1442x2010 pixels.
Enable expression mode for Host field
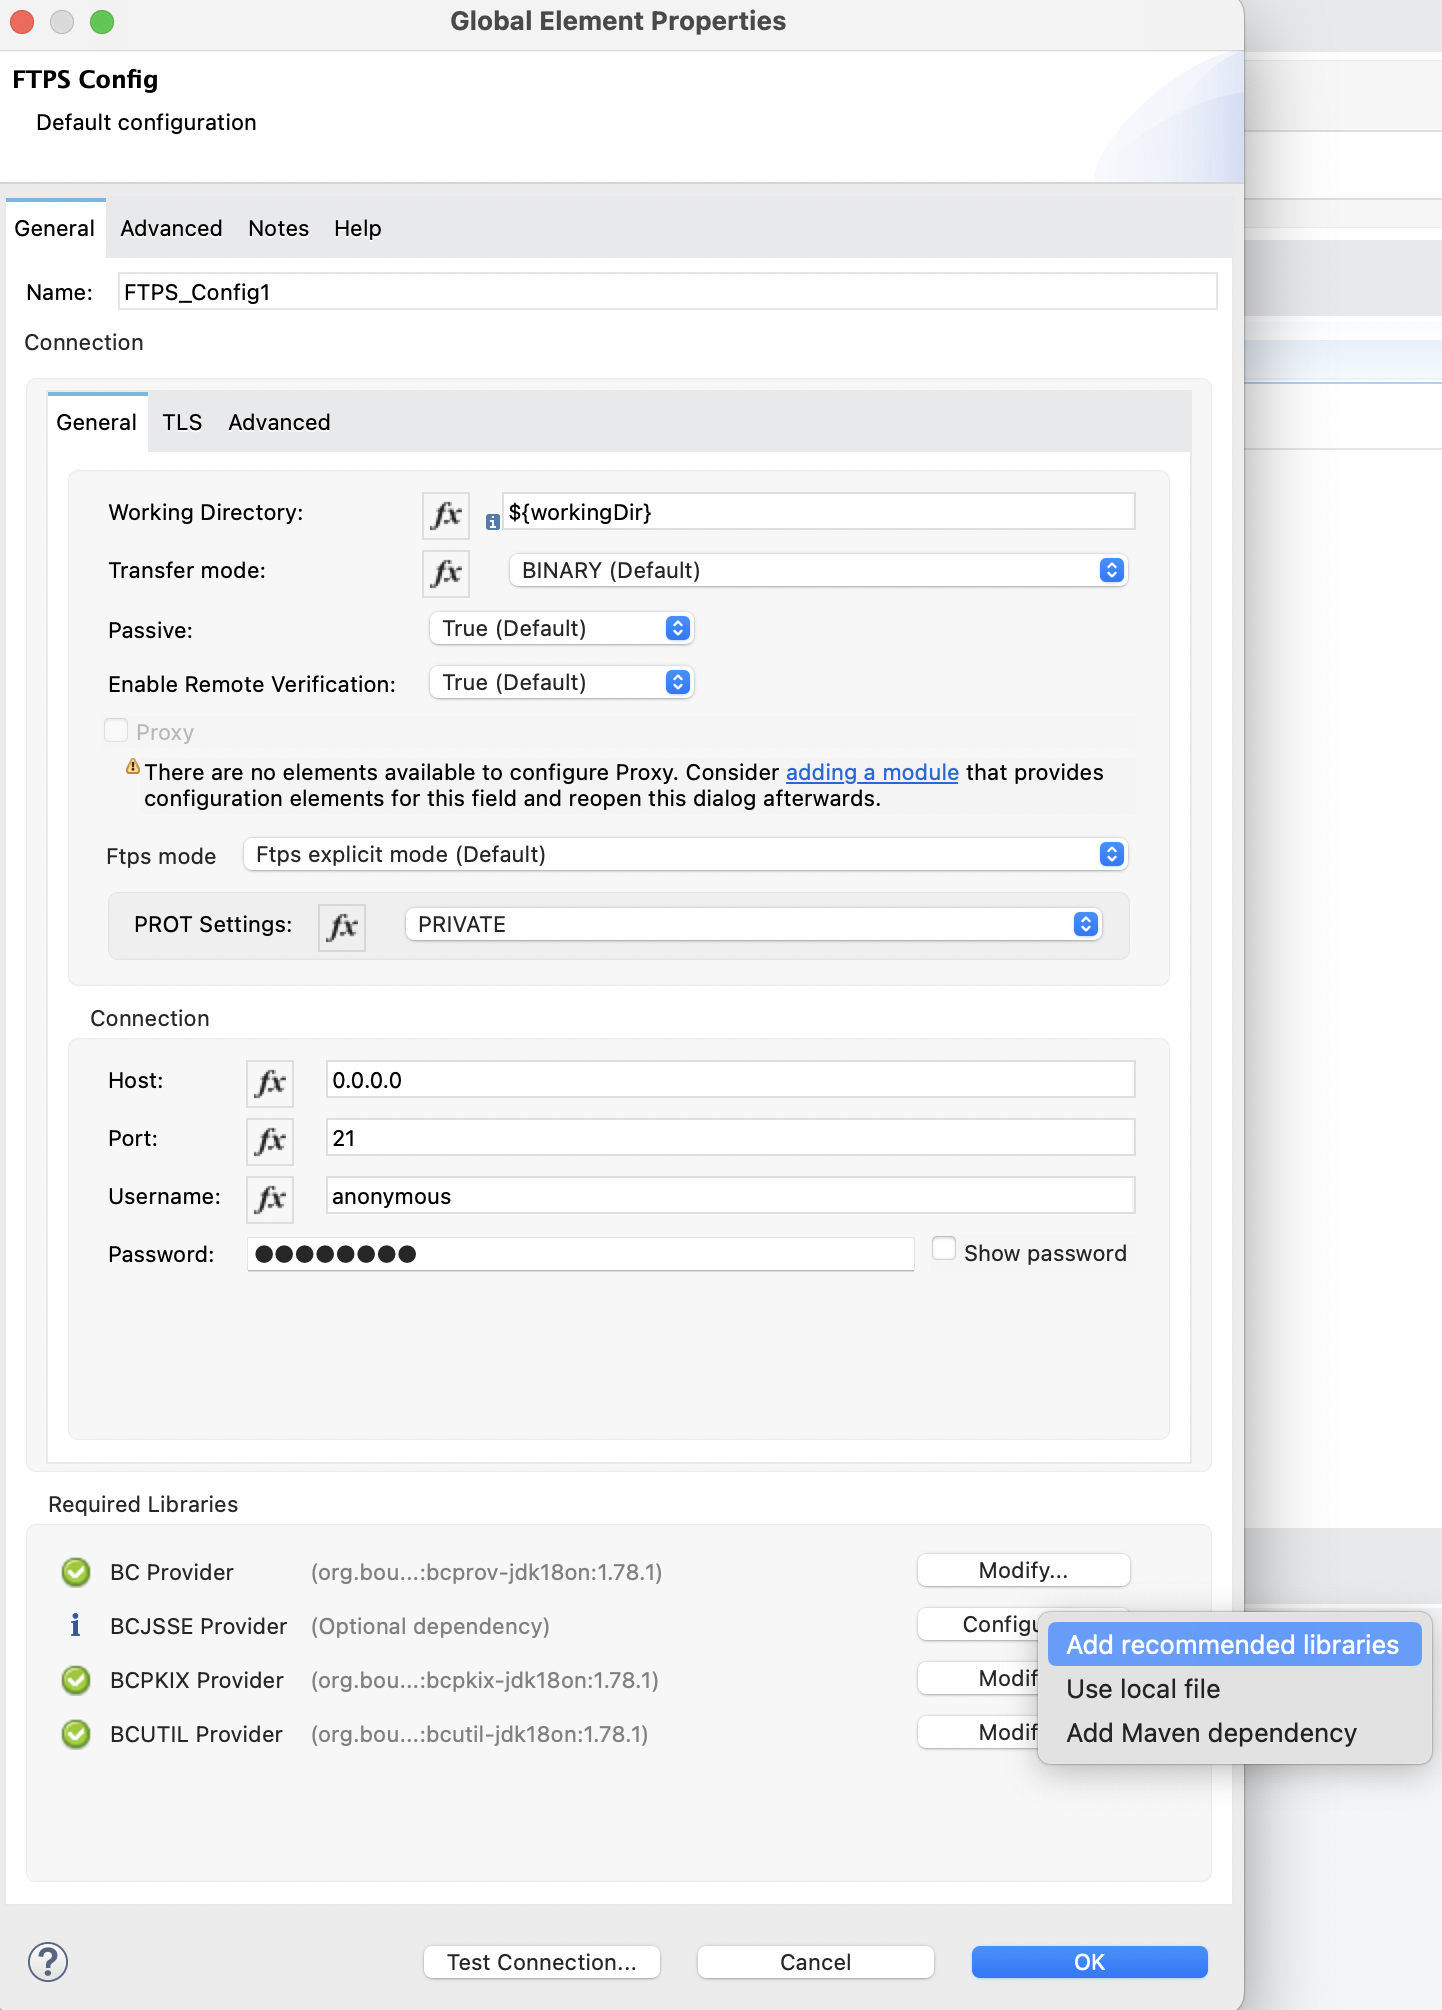pos(270,1083)
